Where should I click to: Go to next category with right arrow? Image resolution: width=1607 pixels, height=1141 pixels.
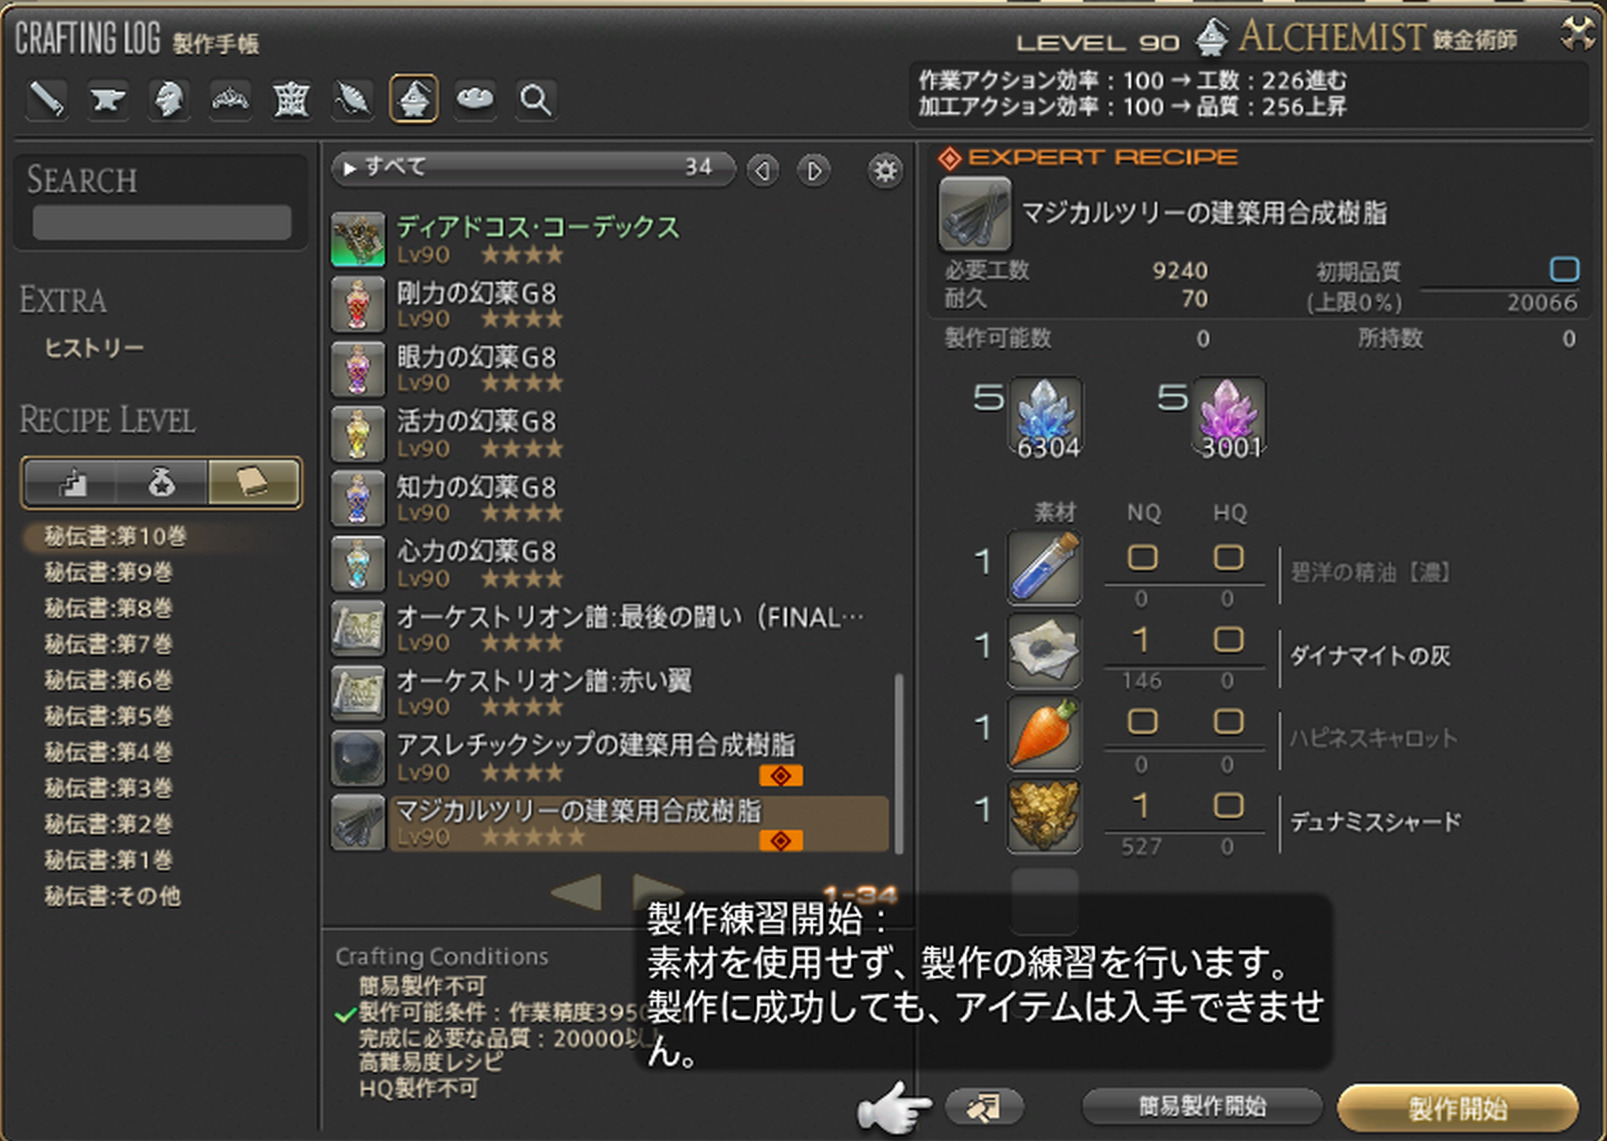(814, 171)
